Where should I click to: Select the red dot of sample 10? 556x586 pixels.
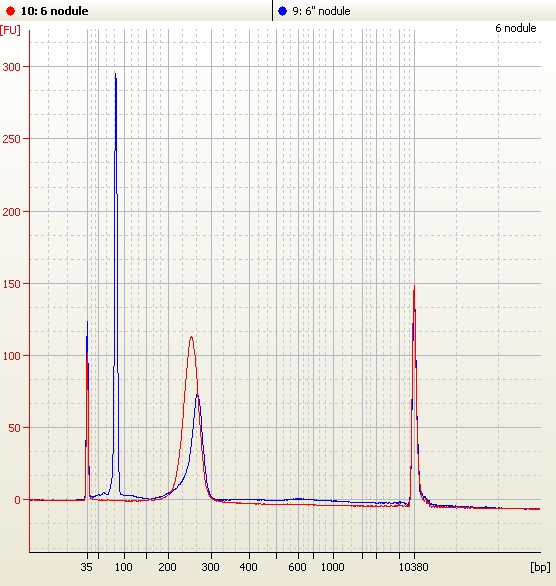click(x=10, y=11)
